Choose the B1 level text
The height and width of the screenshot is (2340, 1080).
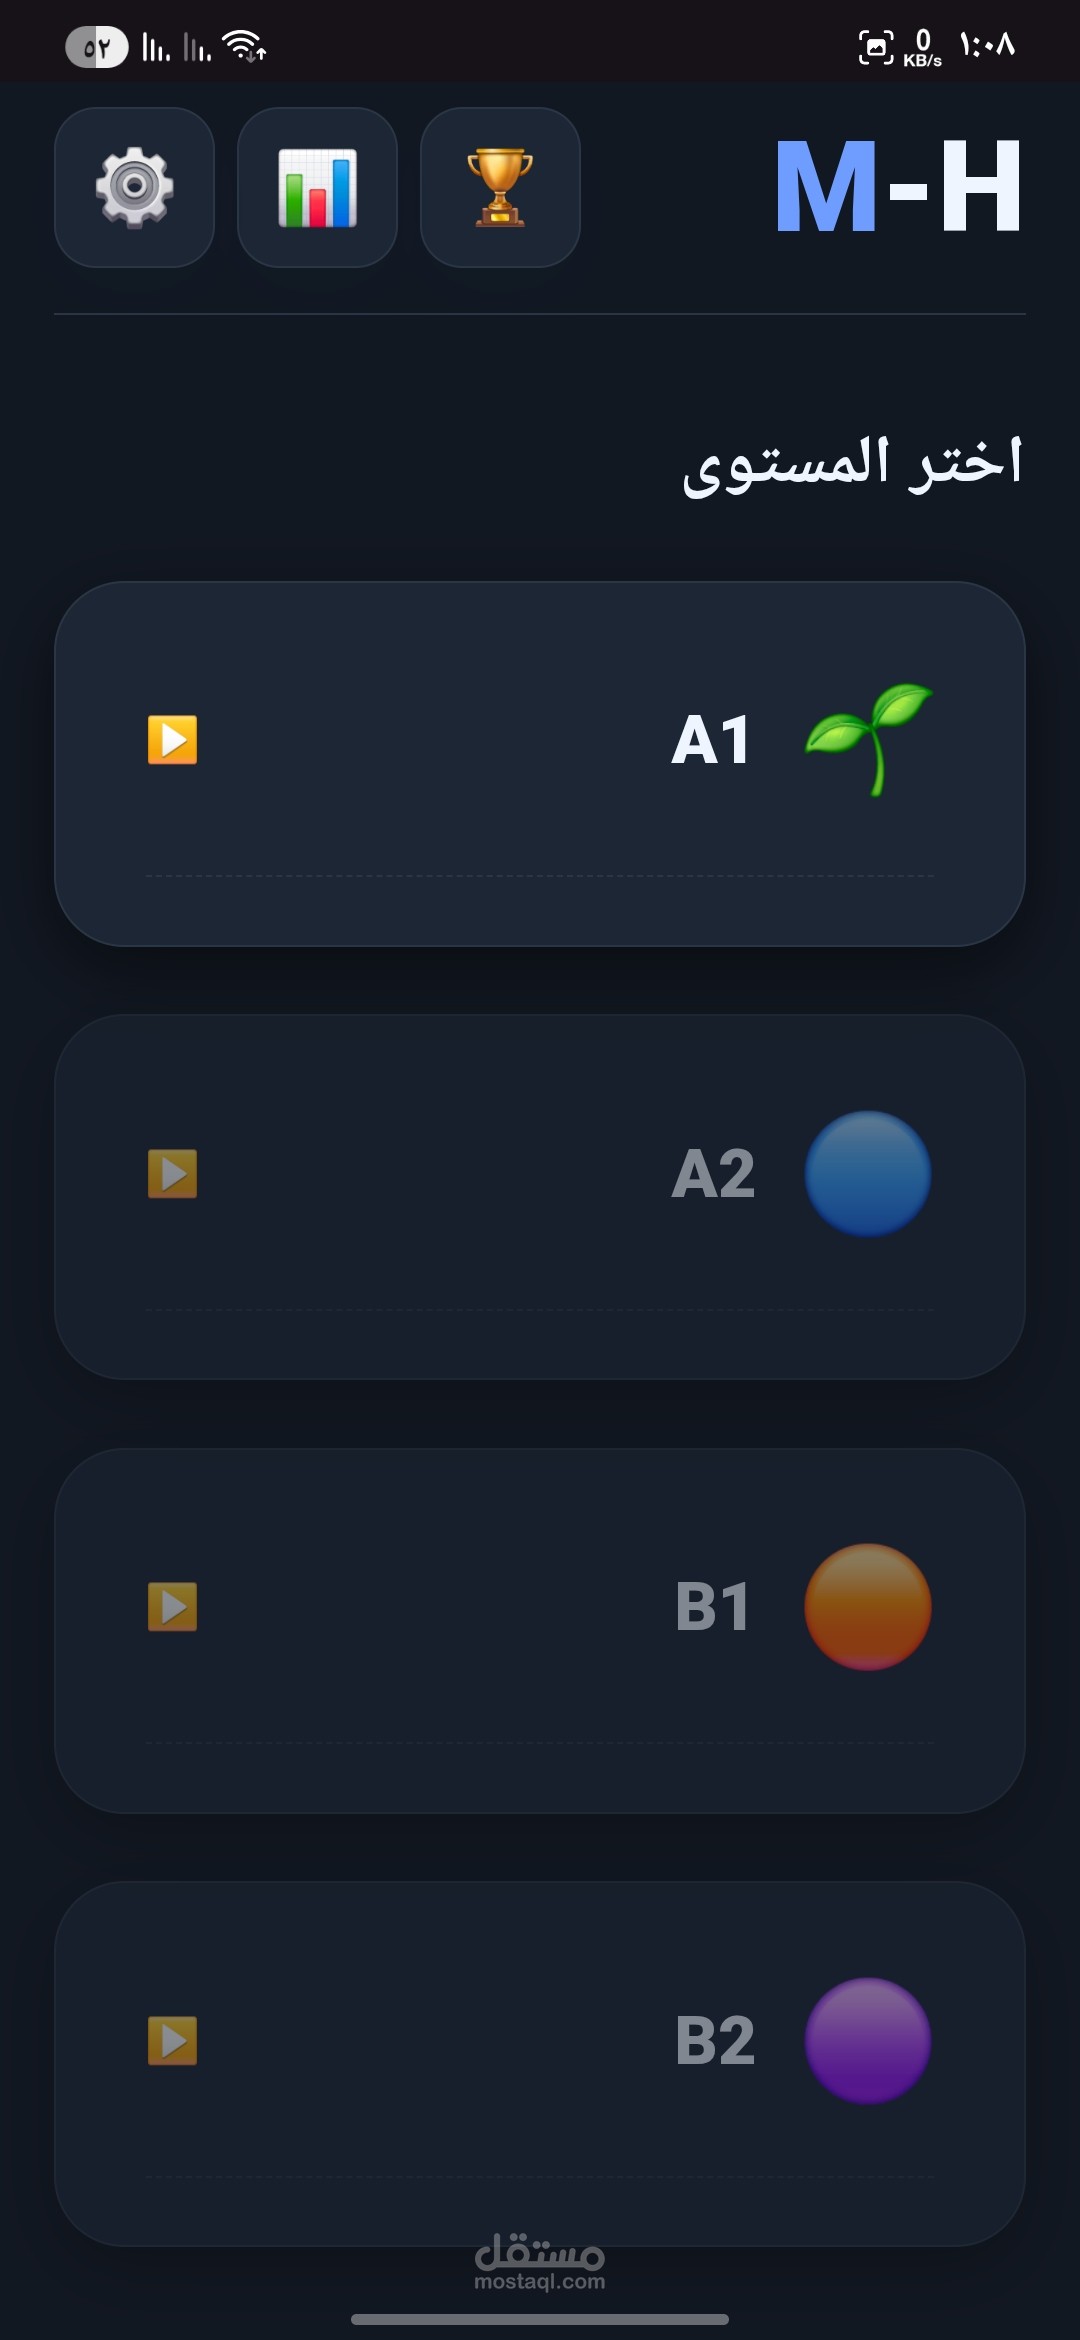pyautogui.click(x=713, y=1607)
